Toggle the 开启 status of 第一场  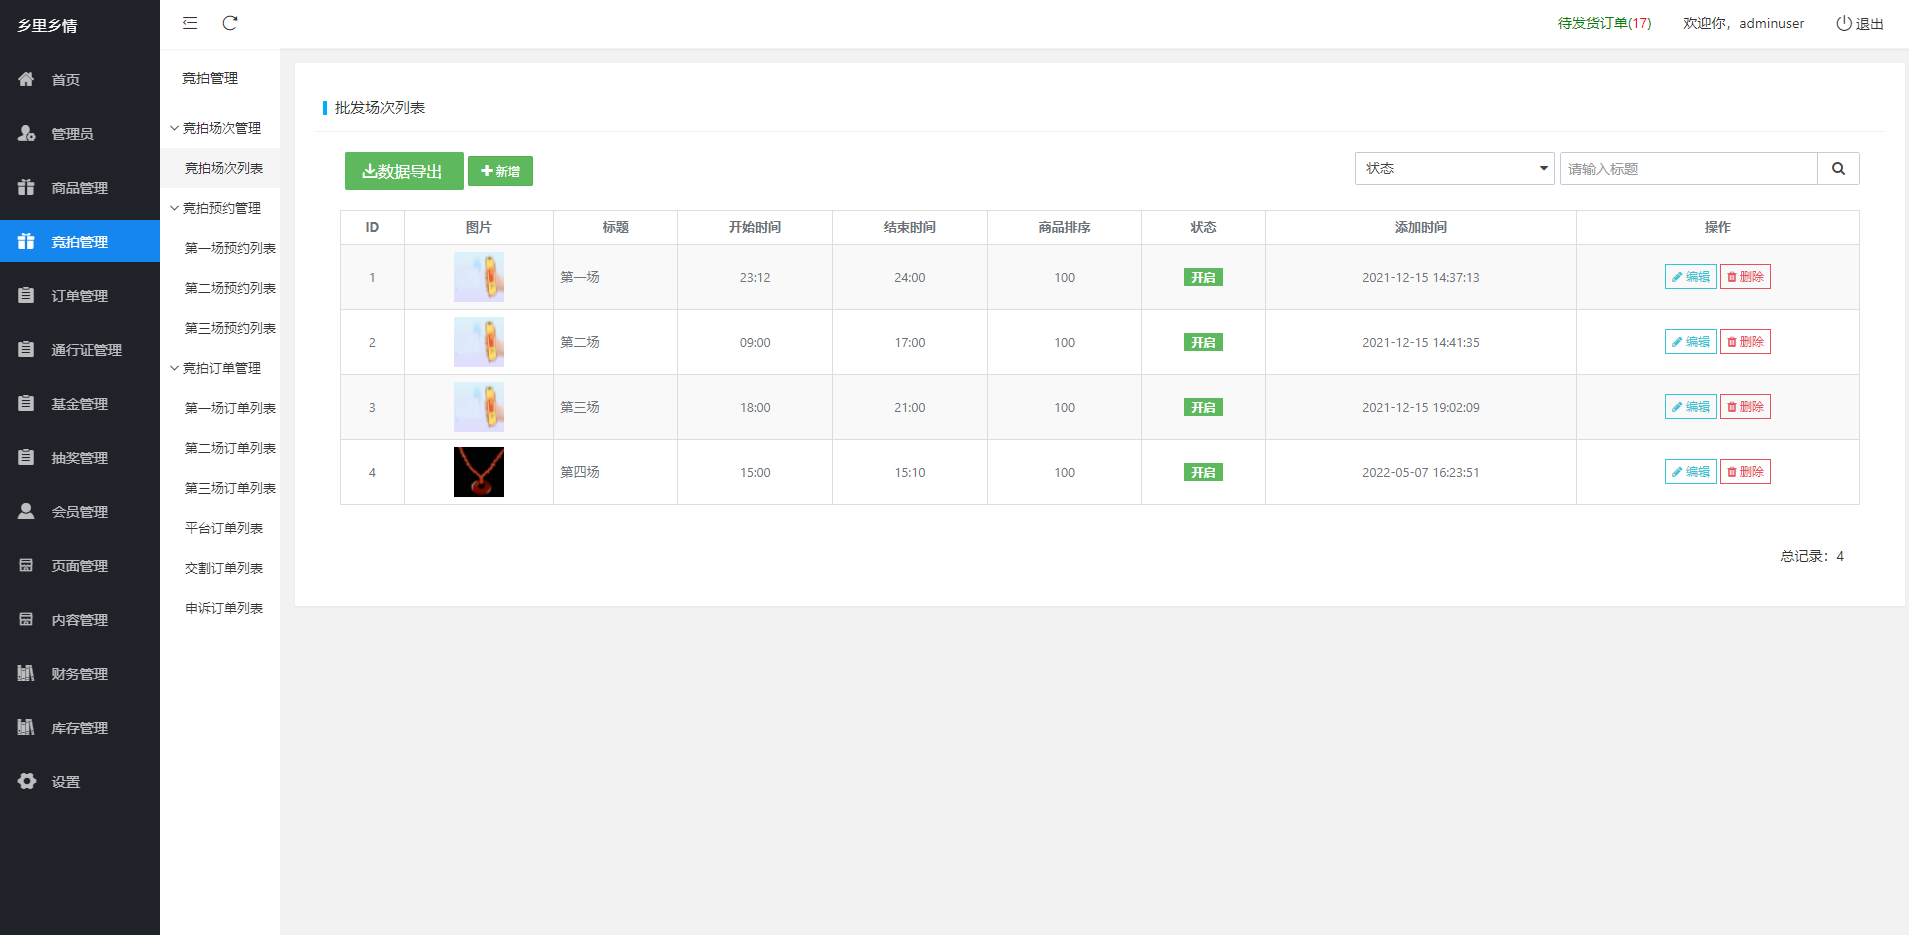pyautogui.click(x=1203, y=278)
